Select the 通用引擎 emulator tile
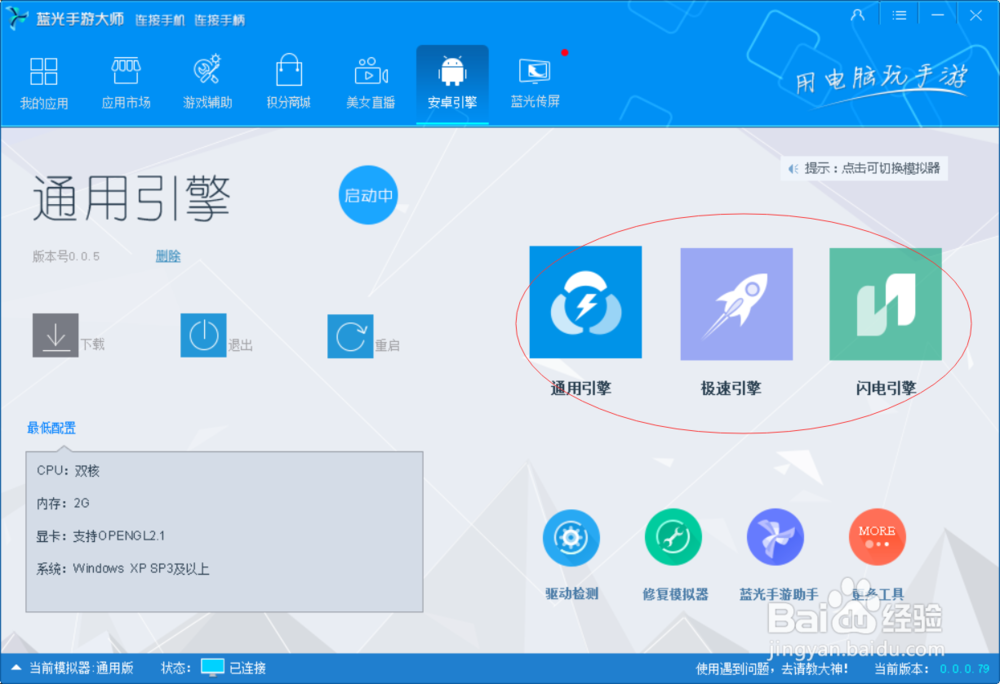 coord(585,302)
